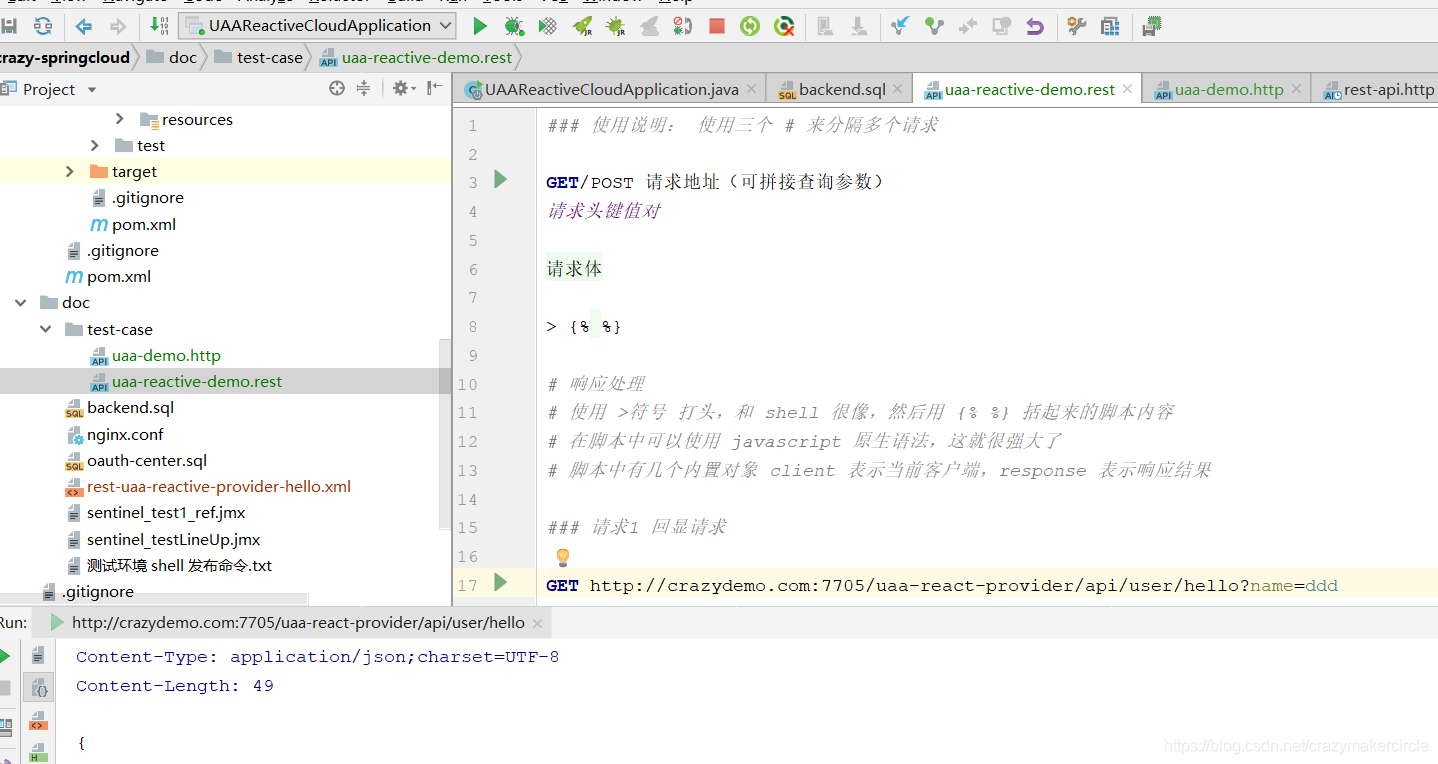Click the JRebel debug bug icon
Viewport: 1438px width, 764px height.
[x=615, y=26]
